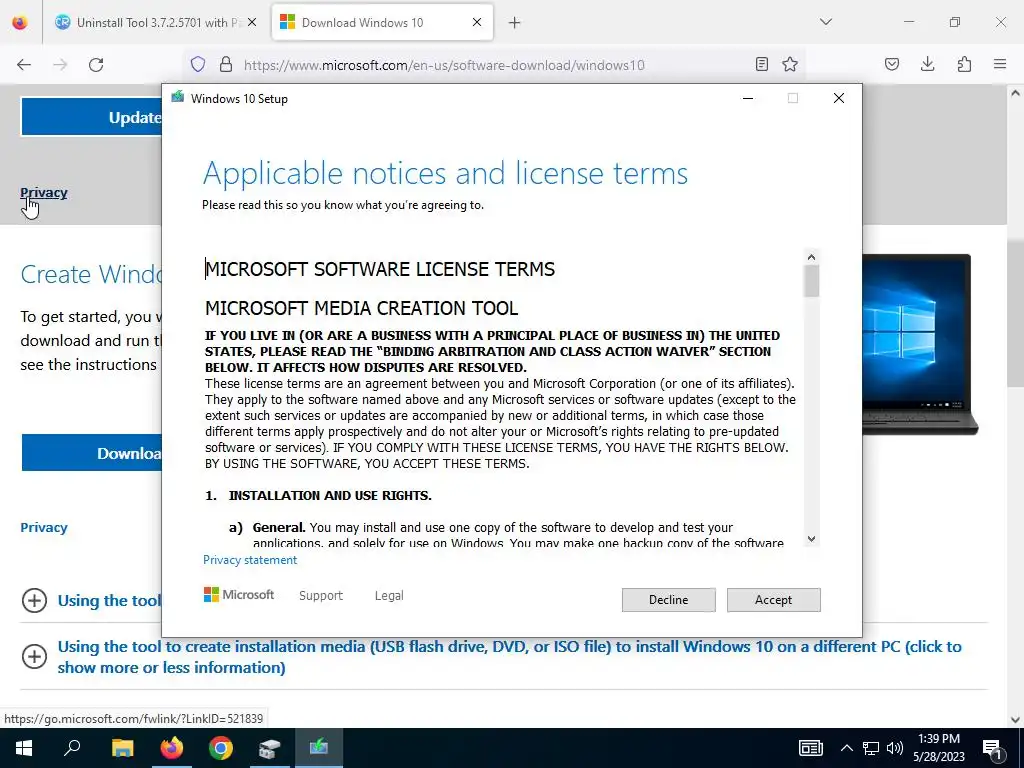Click 'MICROSOFT SOFTWARE LICENSE TERMS' heading text
Screen dimensions: 1024x768
[380, 269]
